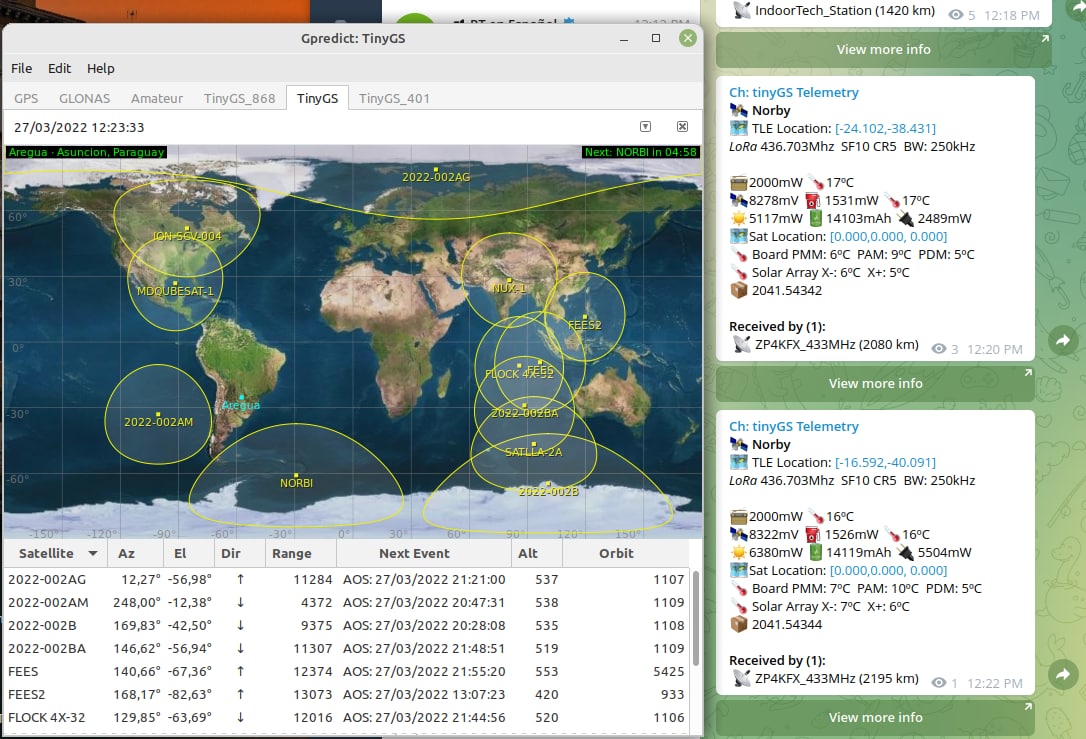Select the ION-SCV-004 satellite on the map

click(187, 229)
